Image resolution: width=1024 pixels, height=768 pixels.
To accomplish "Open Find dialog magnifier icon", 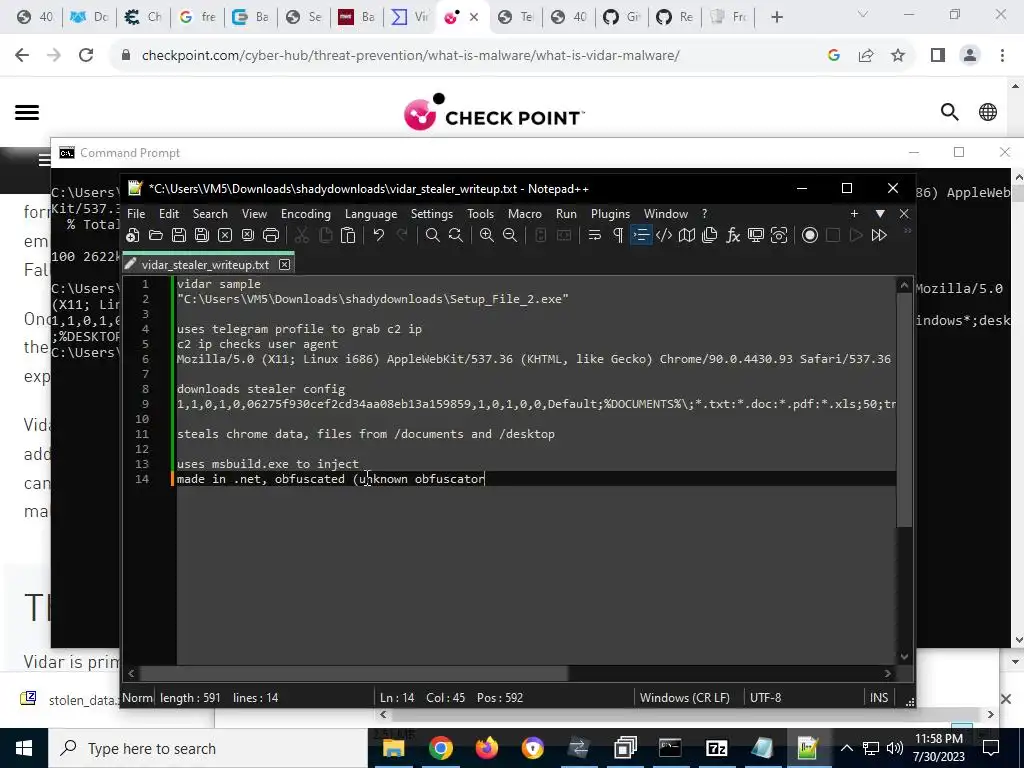I will 432,235.
